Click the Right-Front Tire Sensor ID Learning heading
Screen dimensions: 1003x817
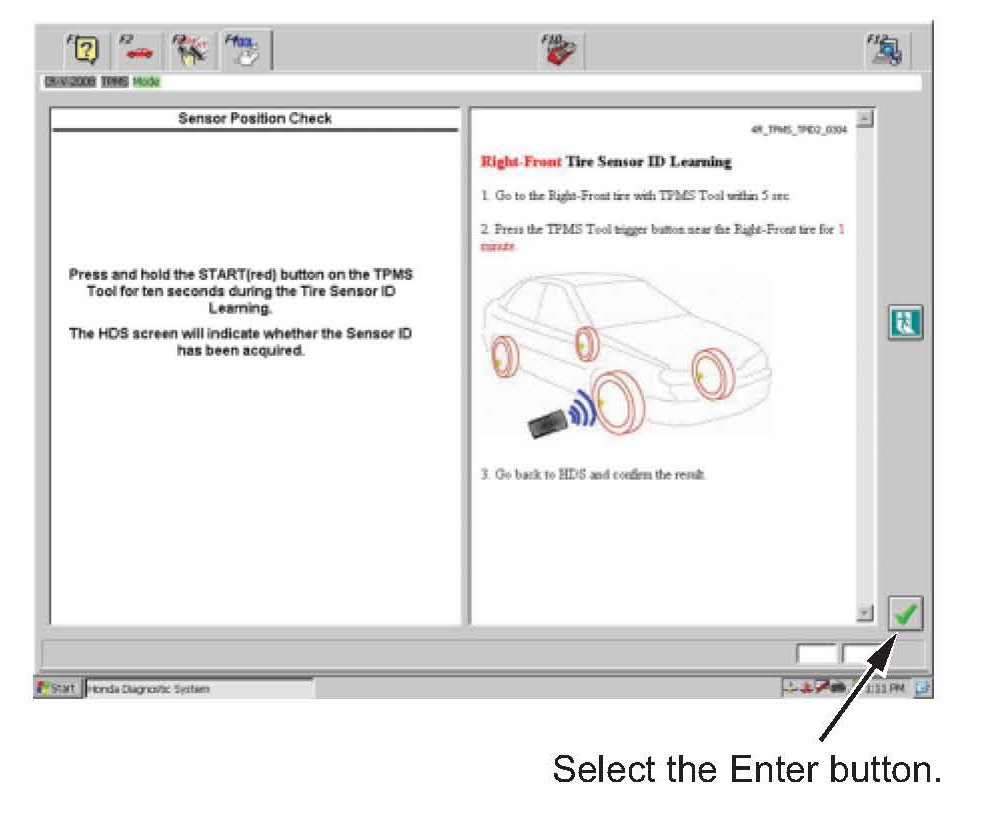606,162
